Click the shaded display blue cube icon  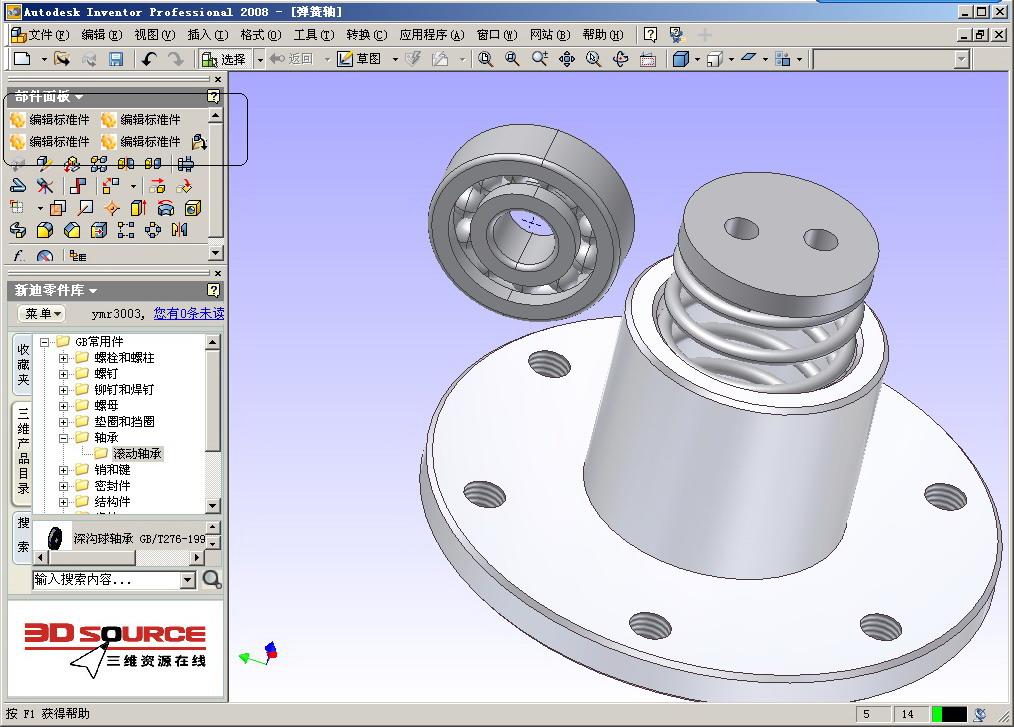coord(680,60)
